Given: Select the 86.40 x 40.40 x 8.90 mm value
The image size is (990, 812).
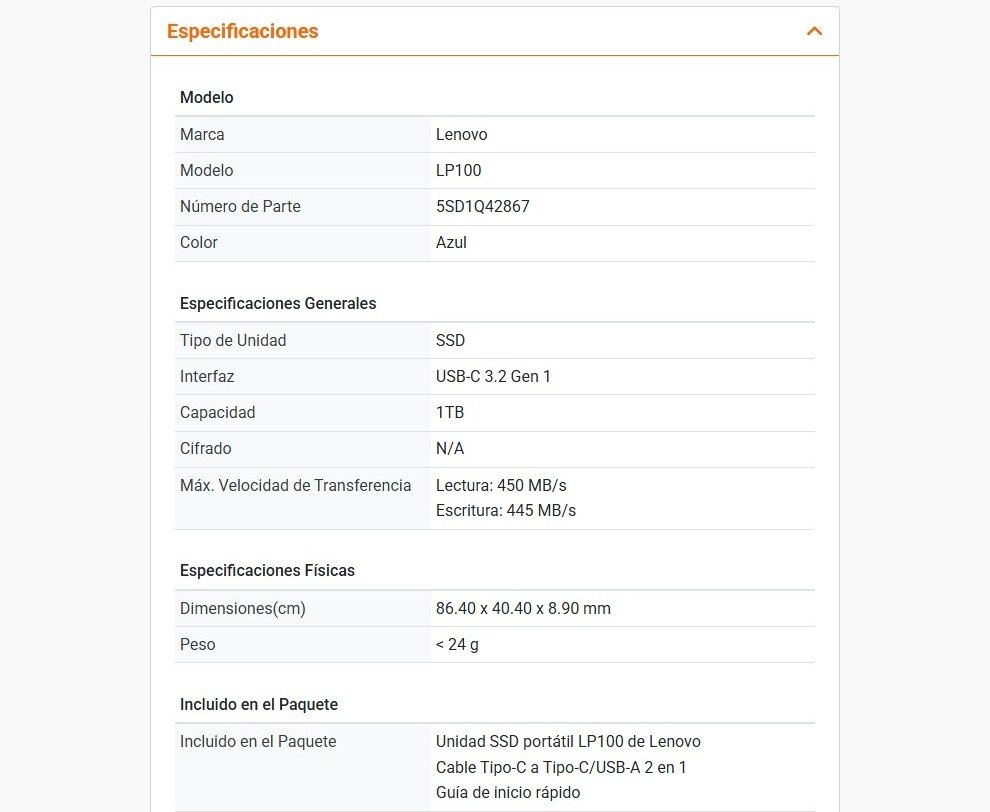Looking at the screenshot, I should (x=523, y=608).
